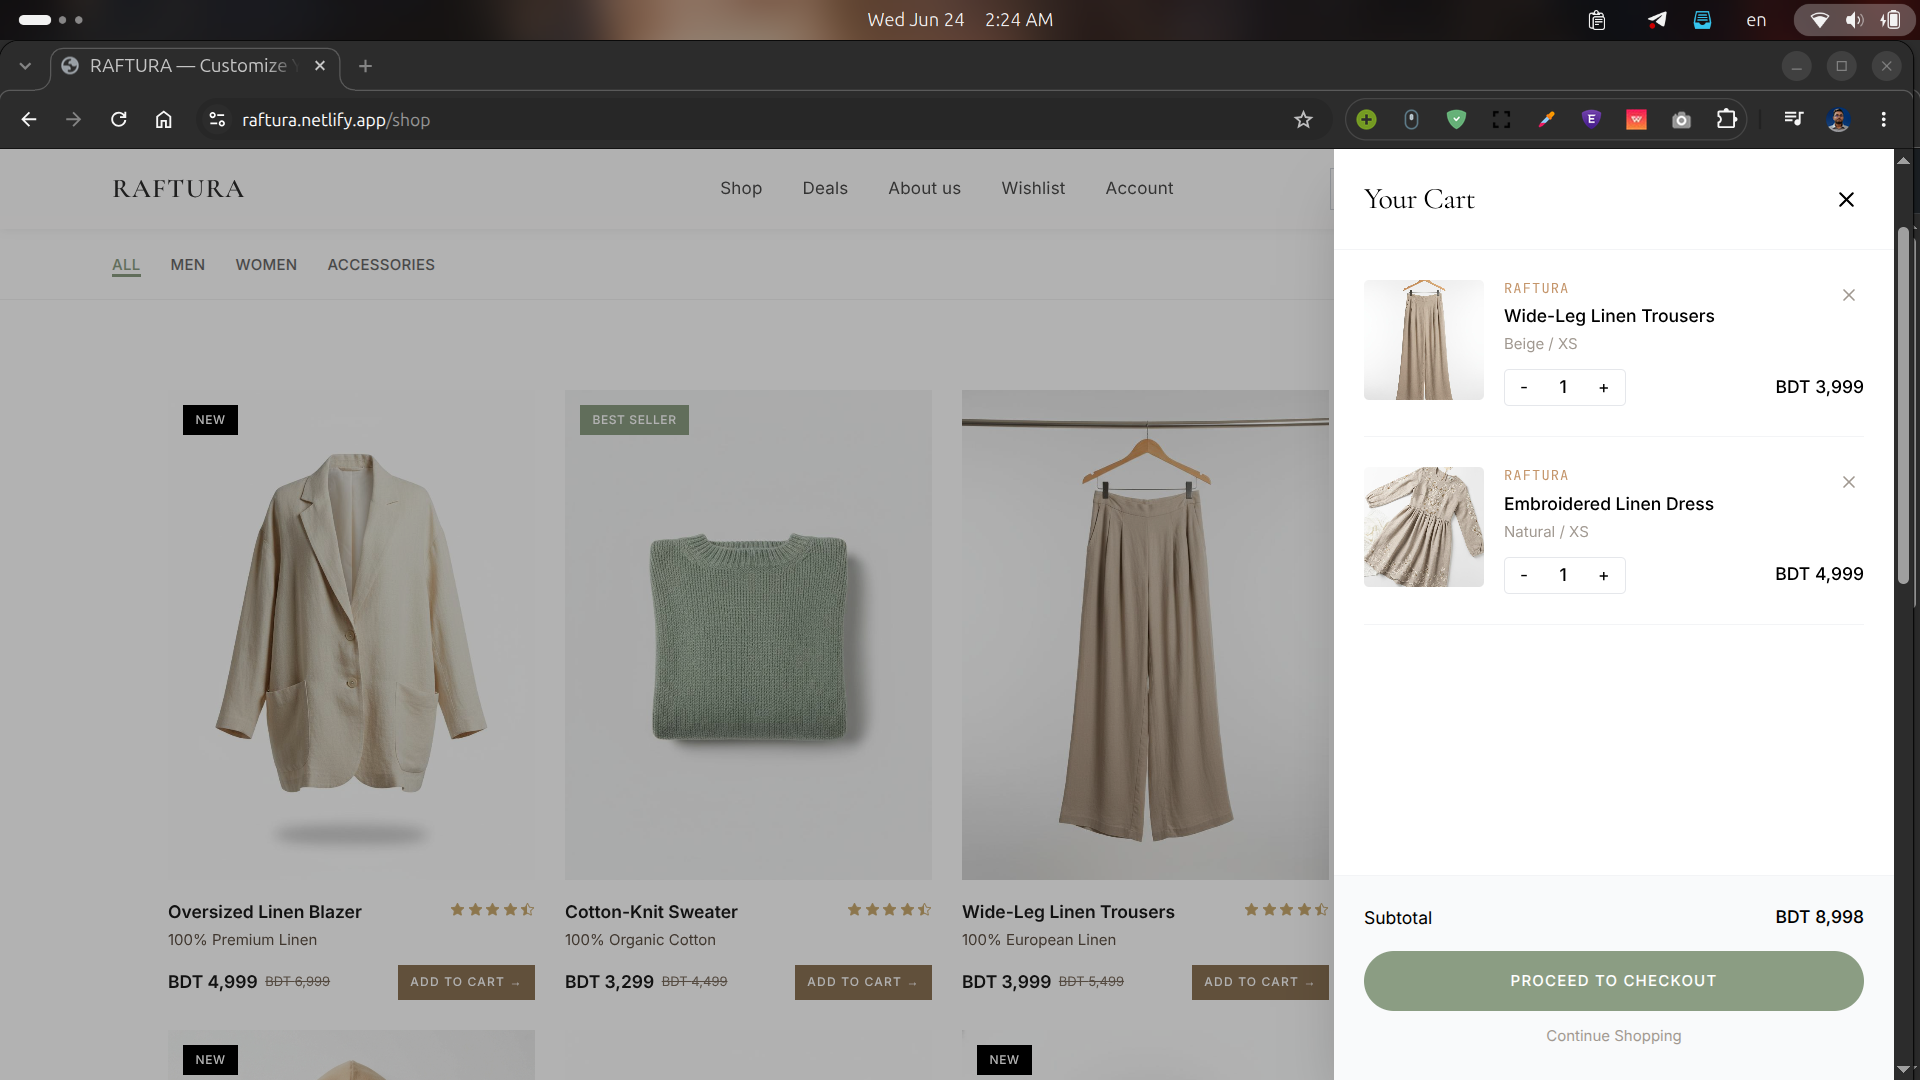Bookmark this page with star icon
1920x1080 pixels.
point(1303,120)
